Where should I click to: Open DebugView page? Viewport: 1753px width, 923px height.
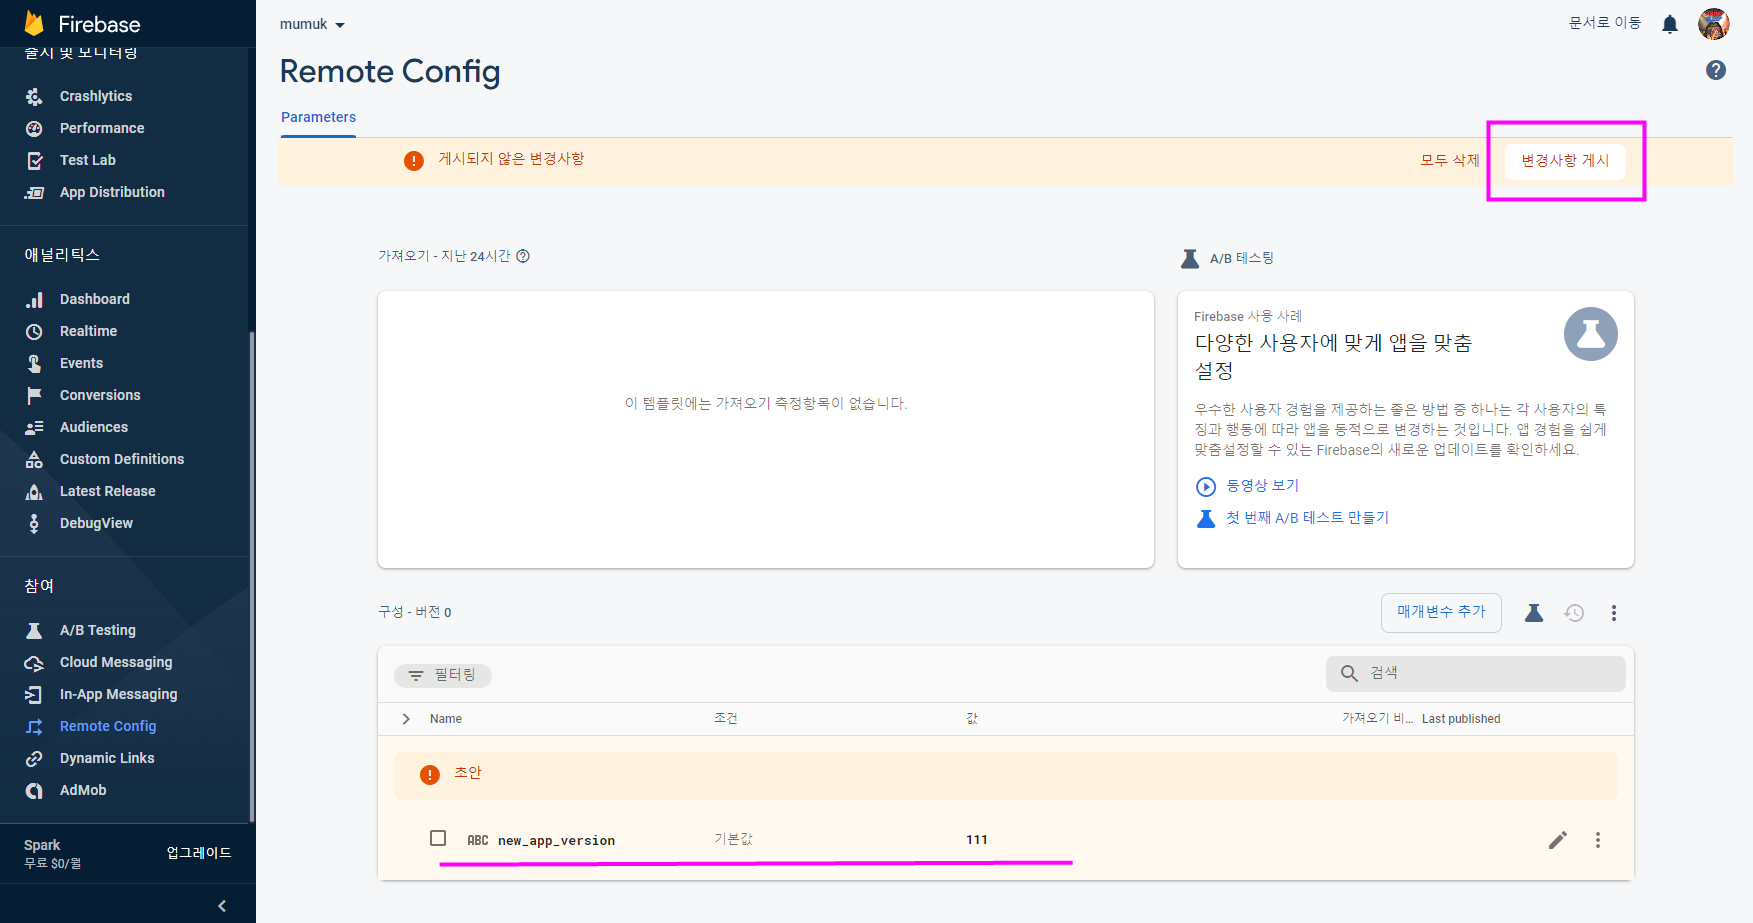[x=96, y=523]
